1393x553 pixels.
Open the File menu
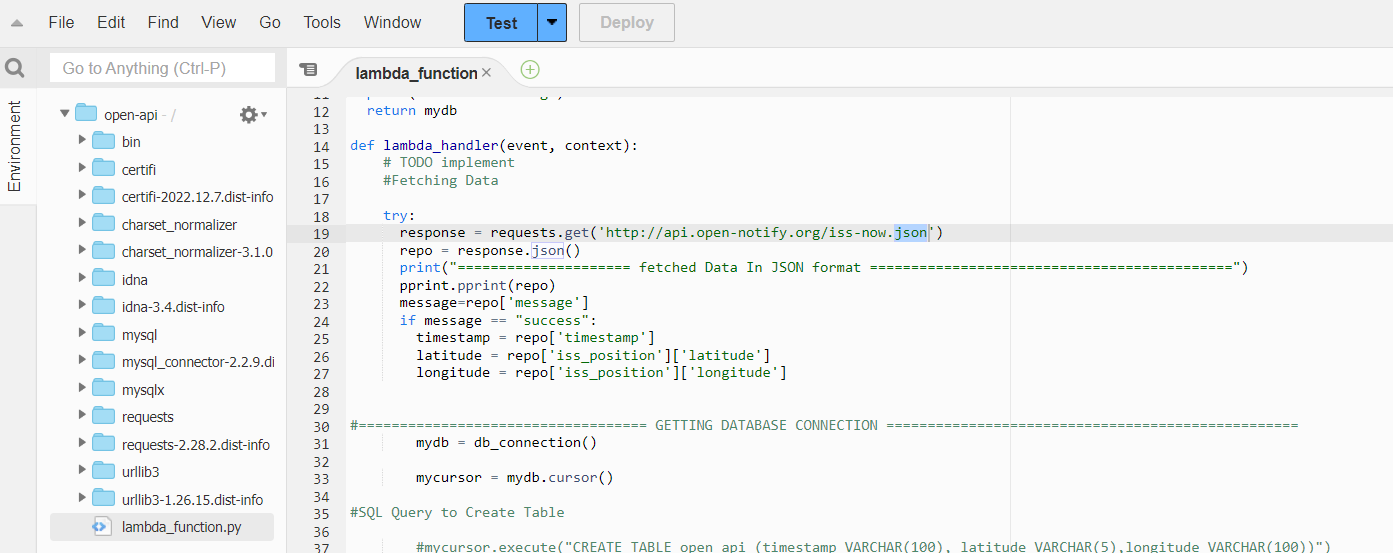coord(61,22)
